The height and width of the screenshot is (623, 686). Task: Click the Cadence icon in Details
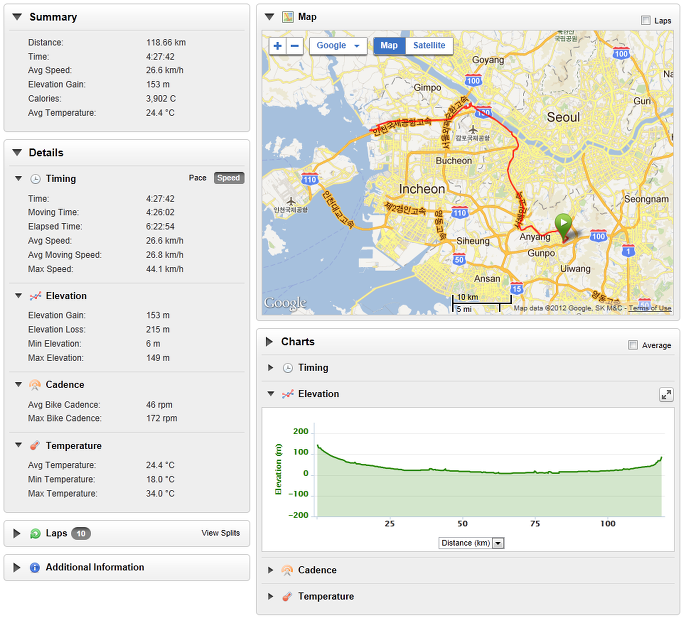tap(35, 385)
